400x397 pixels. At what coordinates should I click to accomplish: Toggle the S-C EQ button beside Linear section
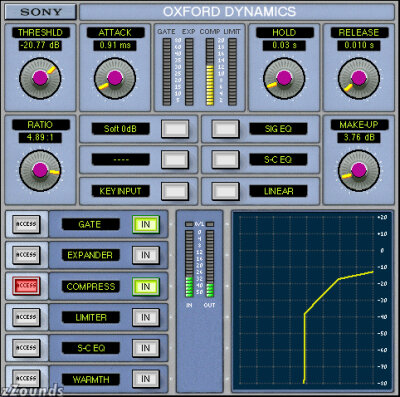[x=226, y=160]
